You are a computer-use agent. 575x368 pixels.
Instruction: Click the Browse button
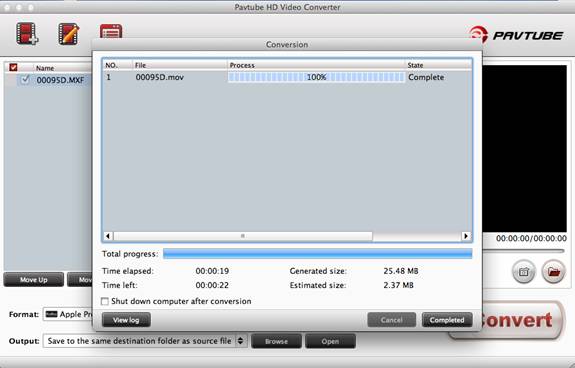click(276, 341)
